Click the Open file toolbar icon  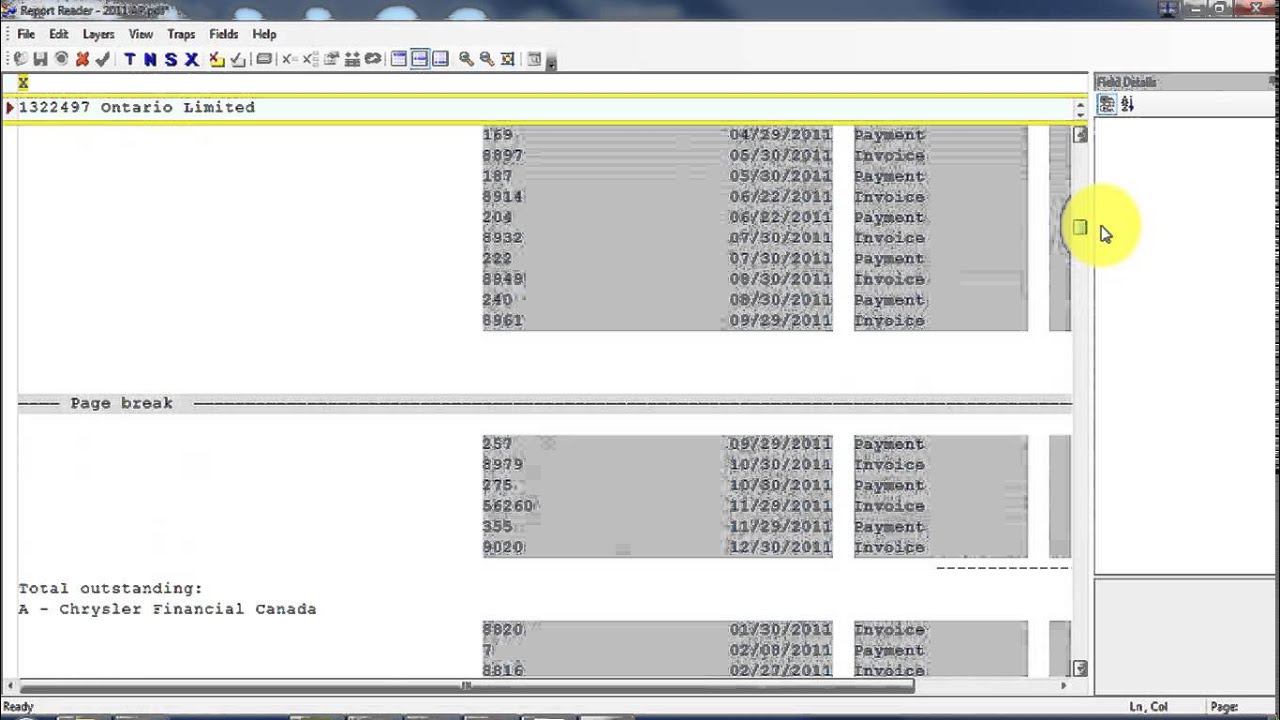[20, 59]
